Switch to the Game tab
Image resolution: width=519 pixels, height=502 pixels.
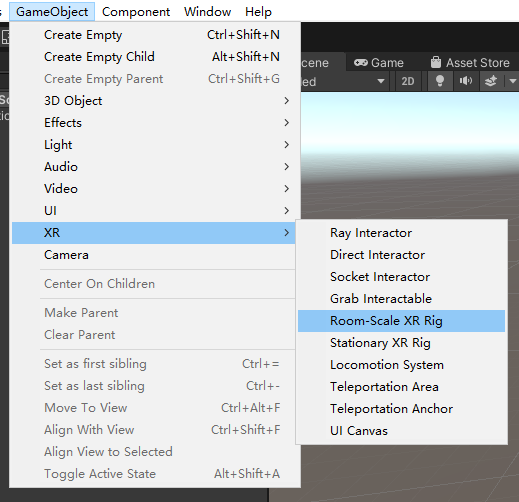pos(379,63)
